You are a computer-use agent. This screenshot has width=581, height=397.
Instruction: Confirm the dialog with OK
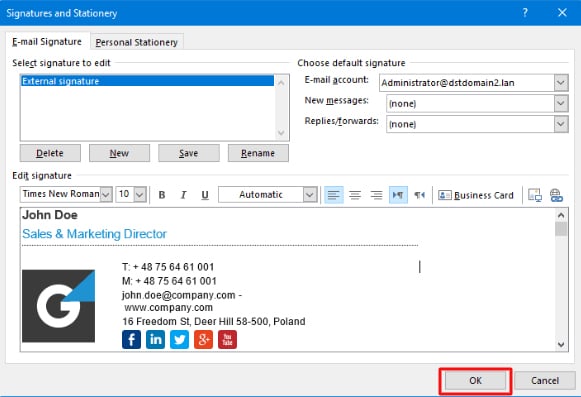(x=475, y=381)
